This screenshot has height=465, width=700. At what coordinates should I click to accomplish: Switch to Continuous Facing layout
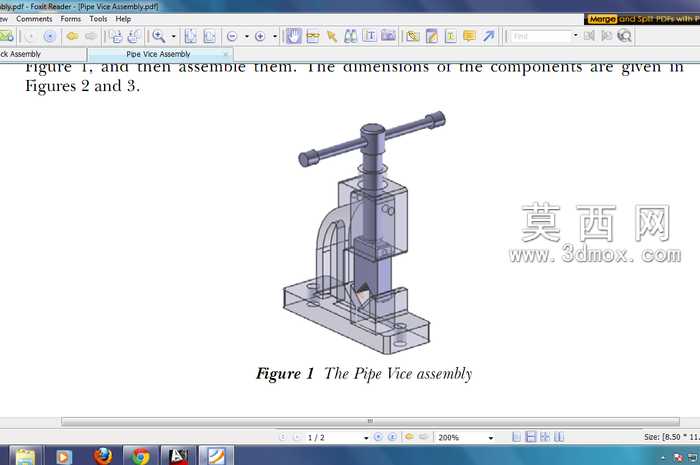point(545,437)
